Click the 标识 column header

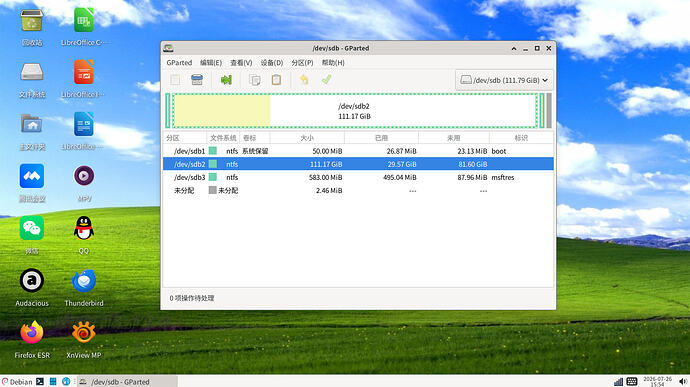pyautogui.click(x=521, y=138)
